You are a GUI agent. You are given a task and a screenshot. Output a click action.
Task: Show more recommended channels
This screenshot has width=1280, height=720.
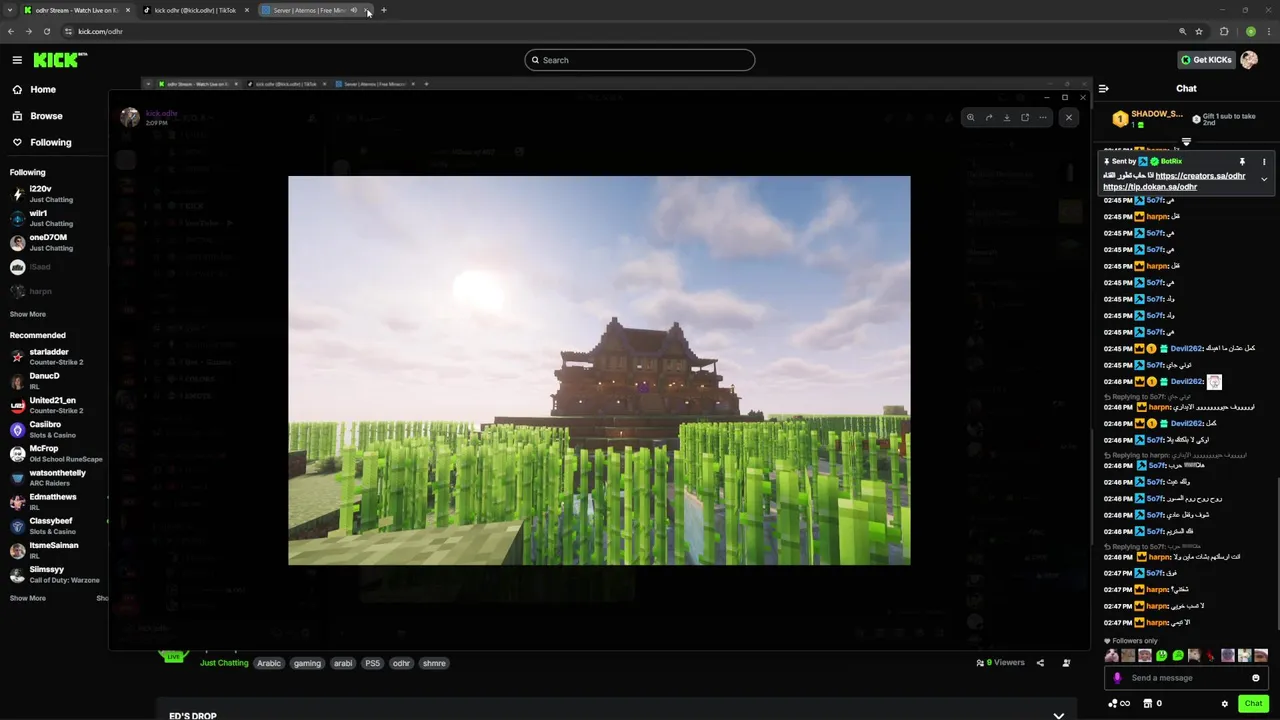click(28, 598)
